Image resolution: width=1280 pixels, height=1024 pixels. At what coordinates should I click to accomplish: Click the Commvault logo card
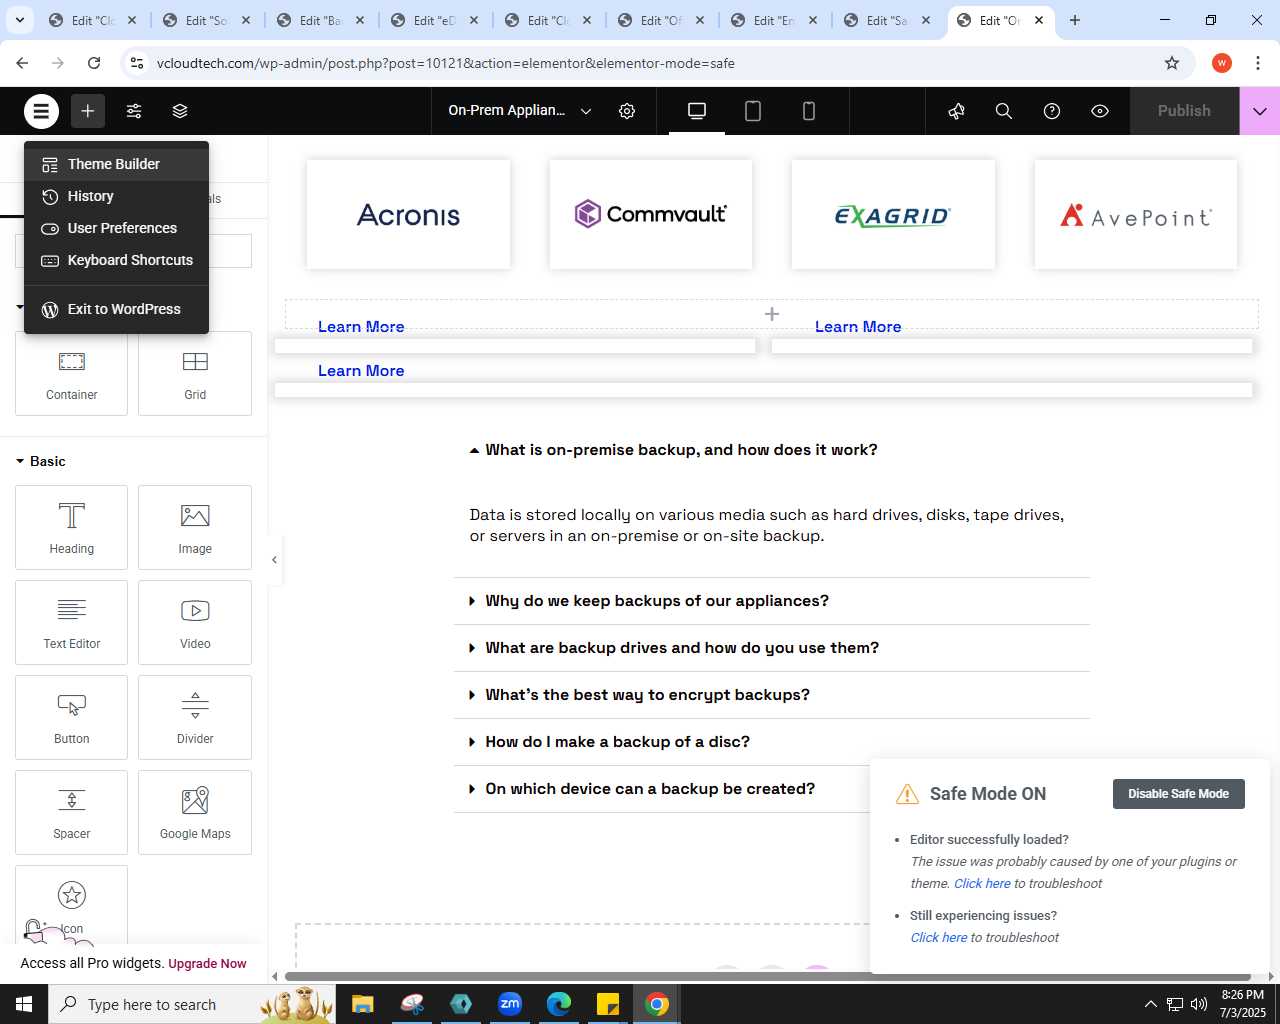651,214
